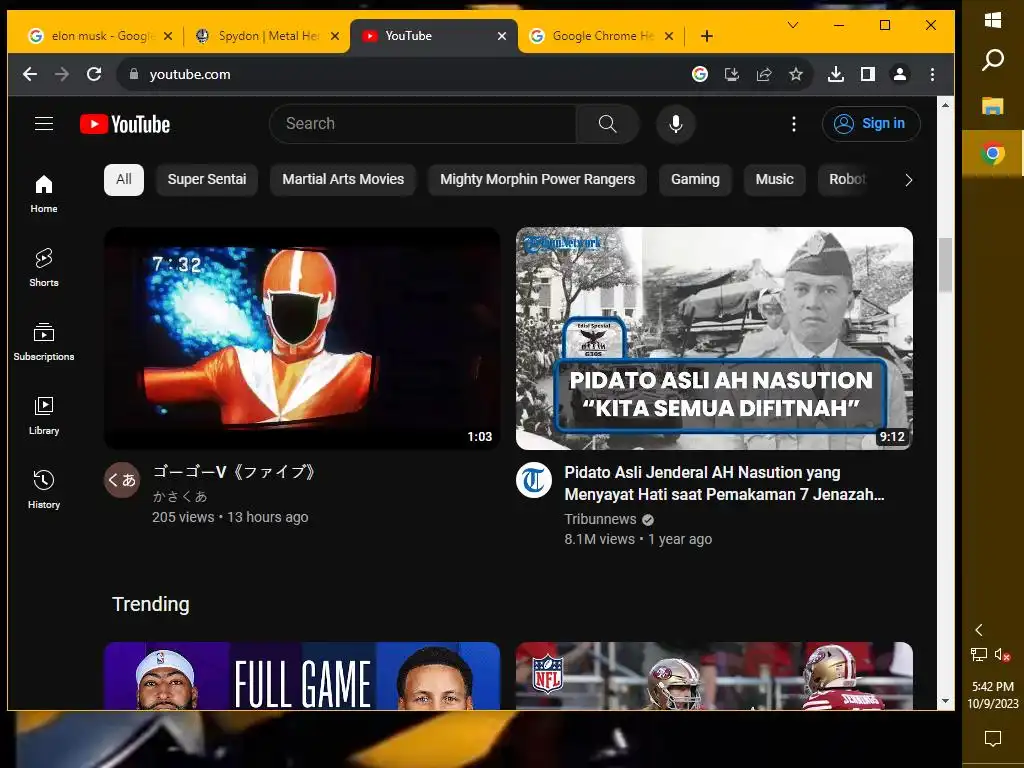Open File Explorer from taskbar
The height and width of the screenshot is (768, 1024).
click(x=993, y=106)
